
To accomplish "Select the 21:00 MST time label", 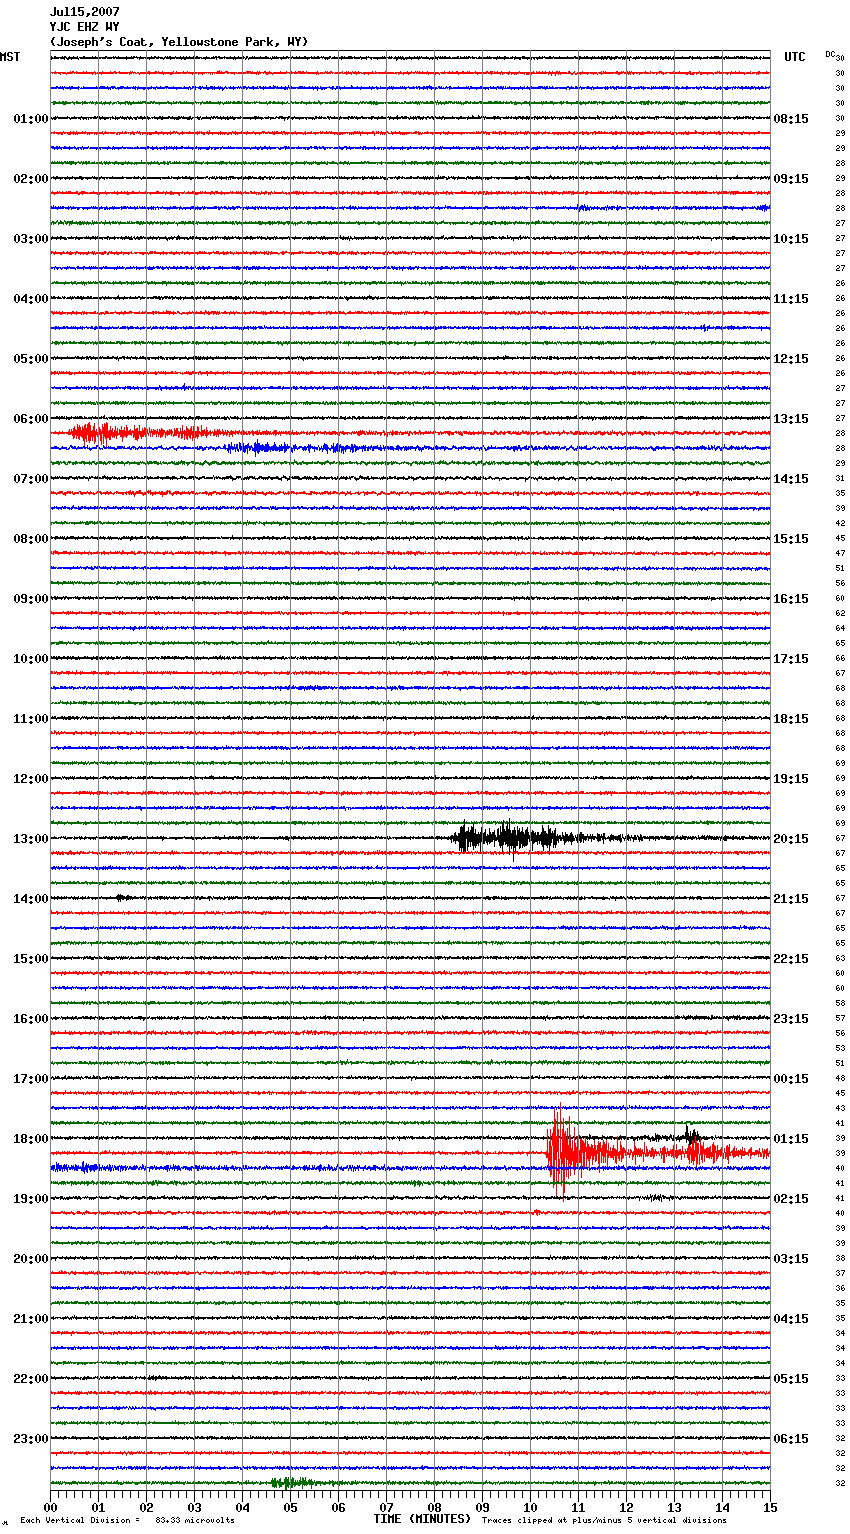I will (x=31, y=1319).
